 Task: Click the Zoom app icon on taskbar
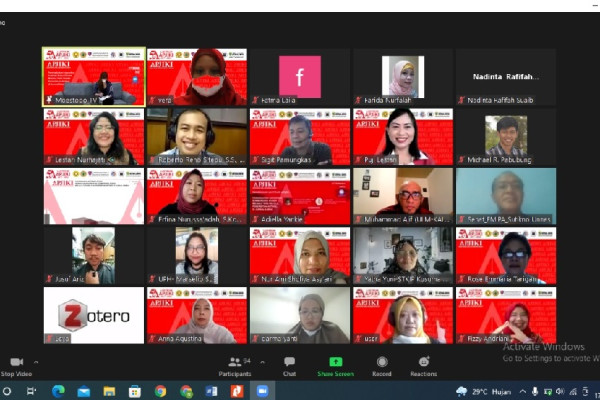tap(262, 391)
